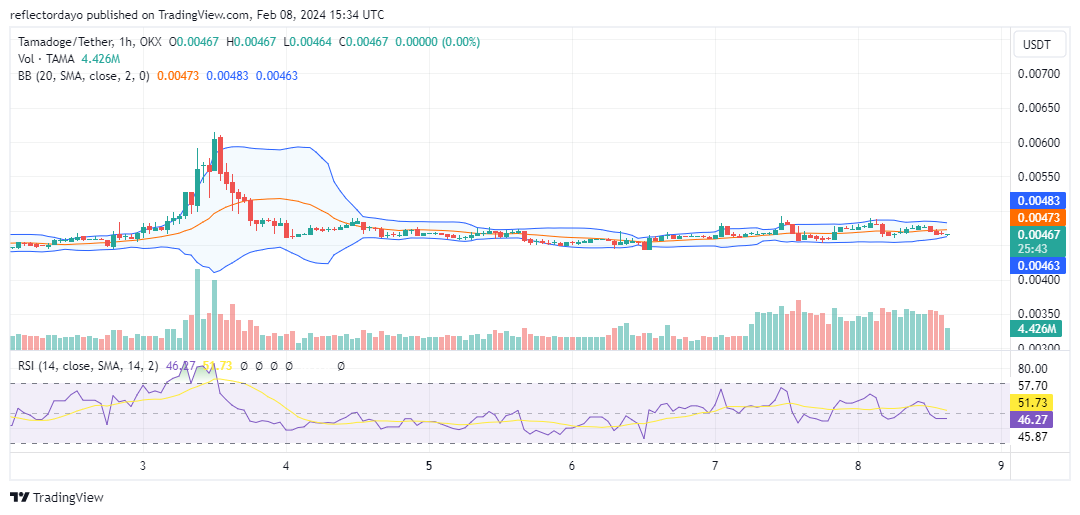Click the Vol · TAMA indicator label
The width and height of the screenshot is (1080, 515).
(47, 59)
